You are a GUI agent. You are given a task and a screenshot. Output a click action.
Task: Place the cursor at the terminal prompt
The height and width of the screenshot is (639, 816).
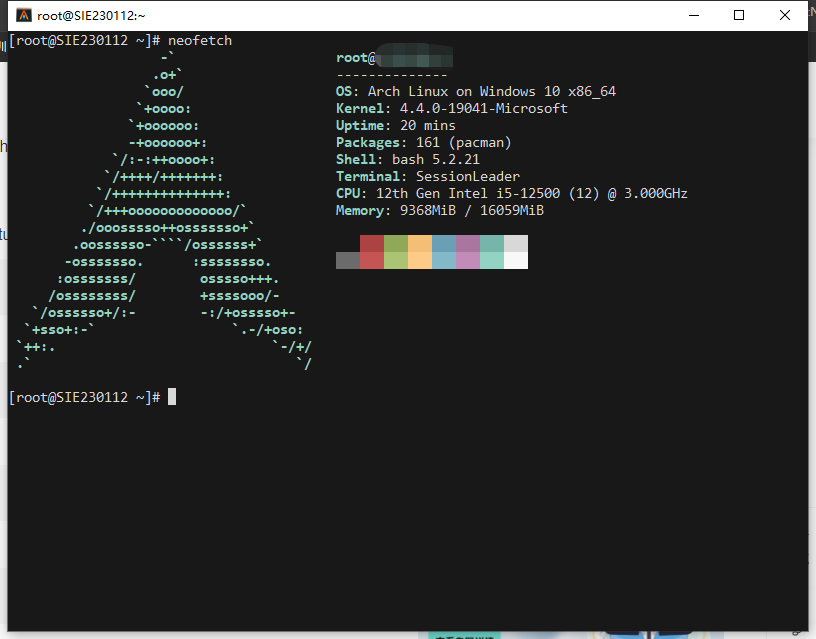(171, 396)
